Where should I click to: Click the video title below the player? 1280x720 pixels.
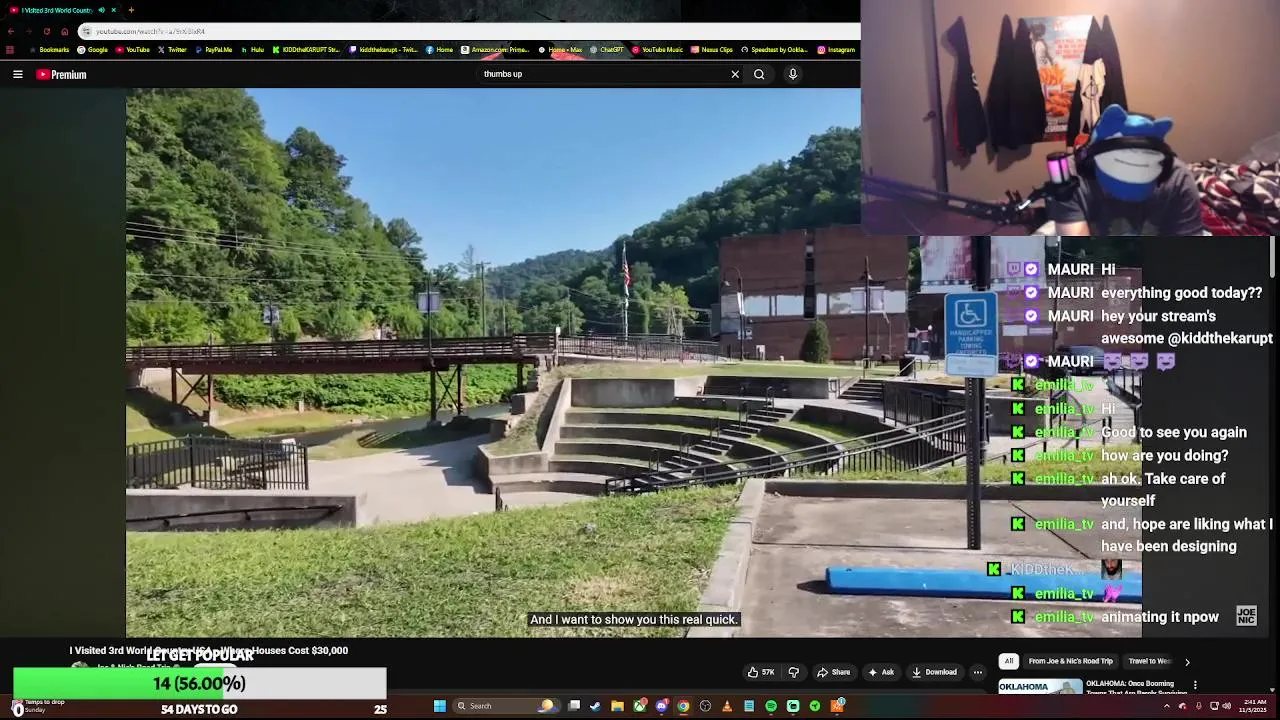point(209,650)
